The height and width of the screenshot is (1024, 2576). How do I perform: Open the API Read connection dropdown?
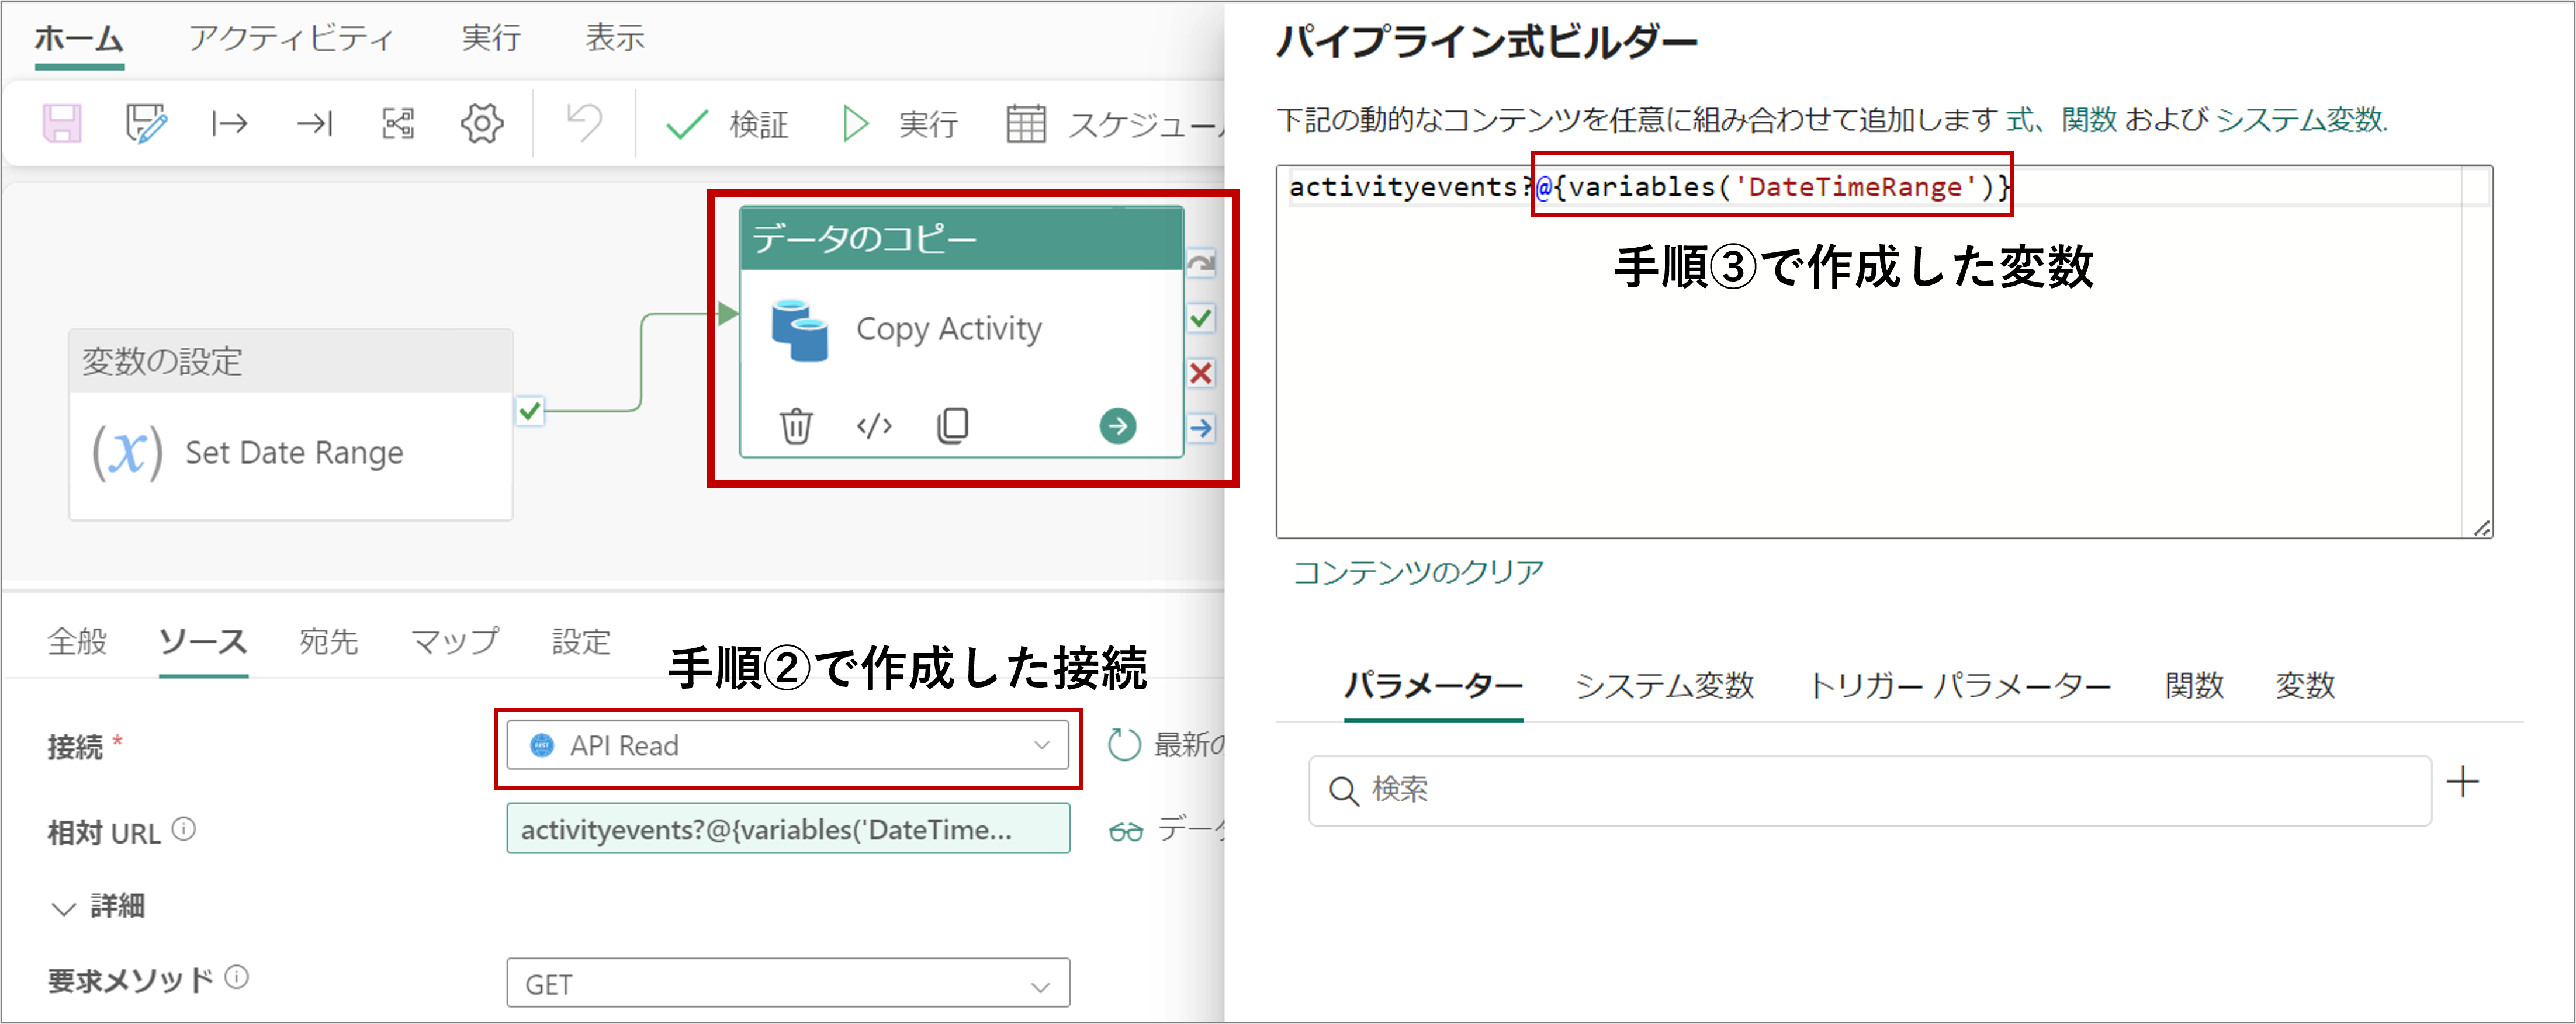1040,744
